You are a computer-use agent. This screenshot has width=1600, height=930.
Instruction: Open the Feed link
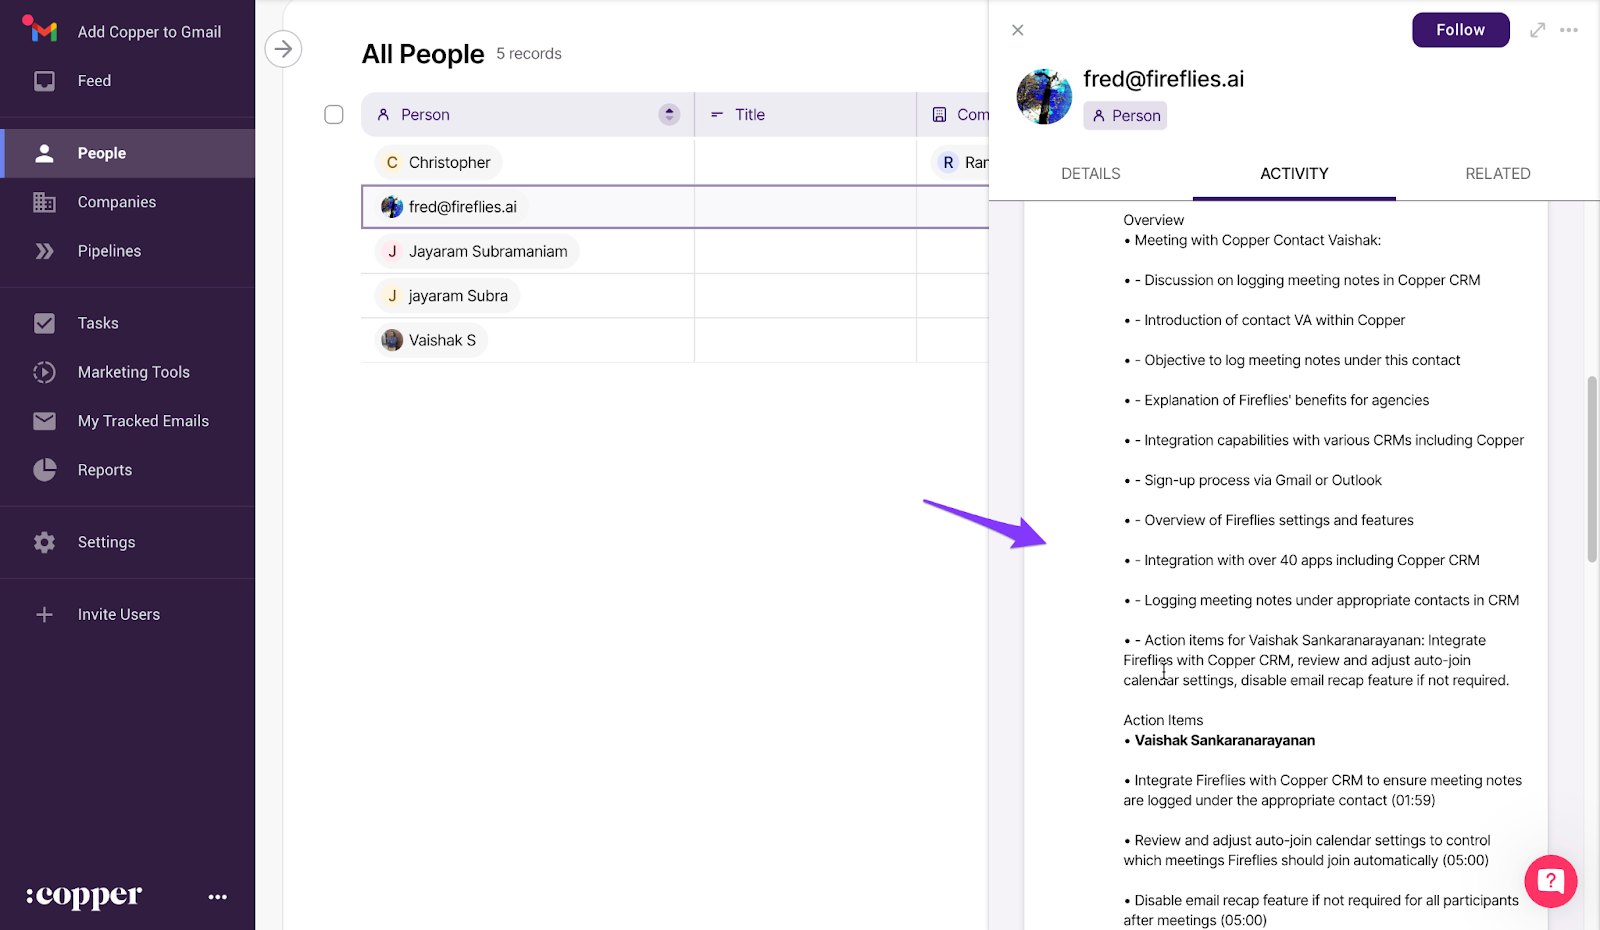(x=95, y=81)
